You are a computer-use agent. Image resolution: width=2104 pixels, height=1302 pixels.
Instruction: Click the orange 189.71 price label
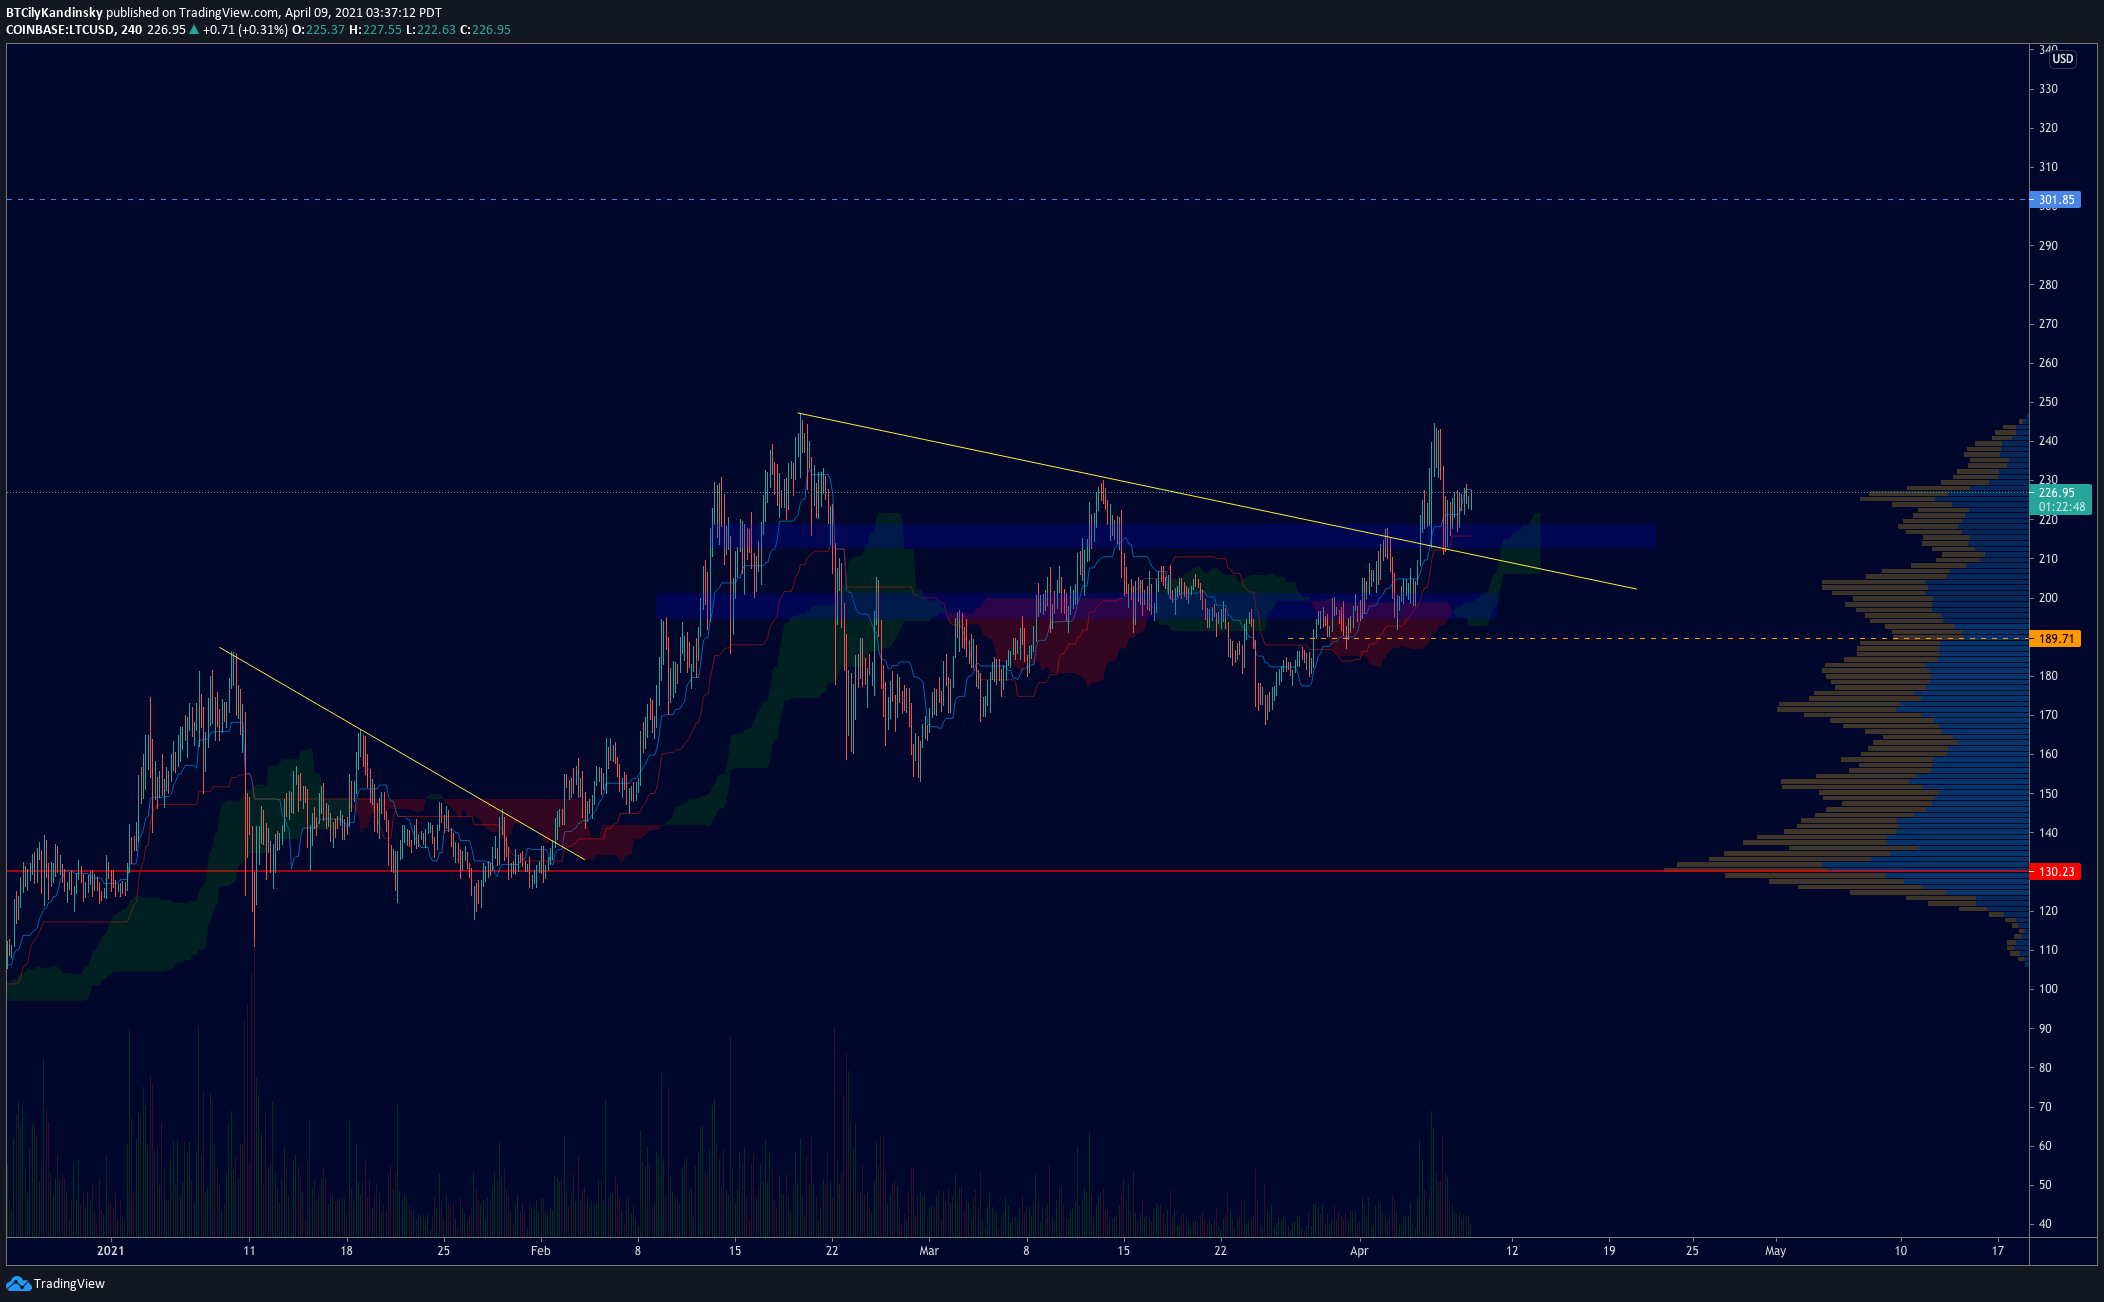pyautogui.click(x=2055, y=638)
